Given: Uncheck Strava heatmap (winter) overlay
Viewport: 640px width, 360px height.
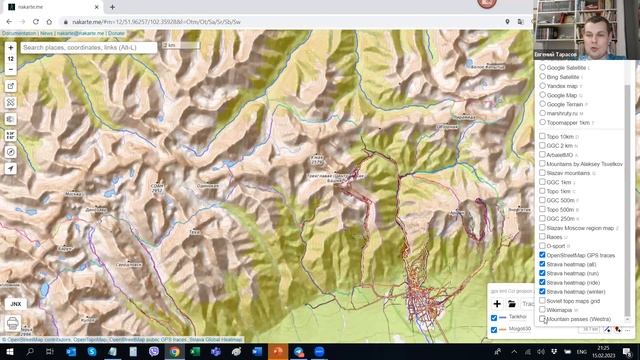Looking at the screenshot, I should coord(542,291).
